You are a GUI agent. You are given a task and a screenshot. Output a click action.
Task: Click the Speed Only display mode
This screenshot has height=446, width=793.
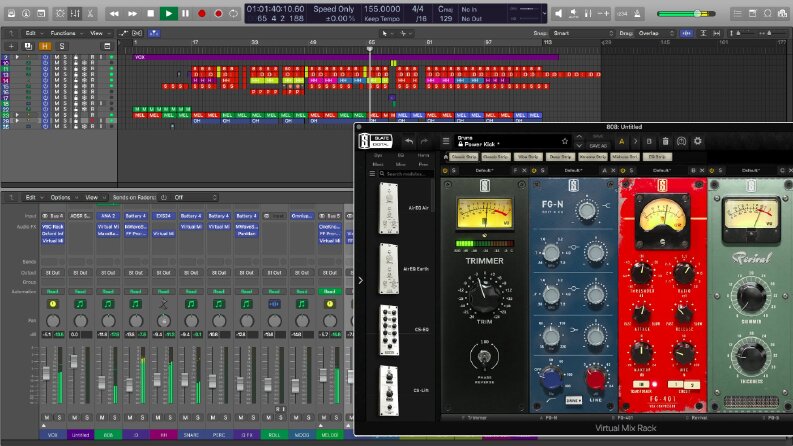coord(333,9)
